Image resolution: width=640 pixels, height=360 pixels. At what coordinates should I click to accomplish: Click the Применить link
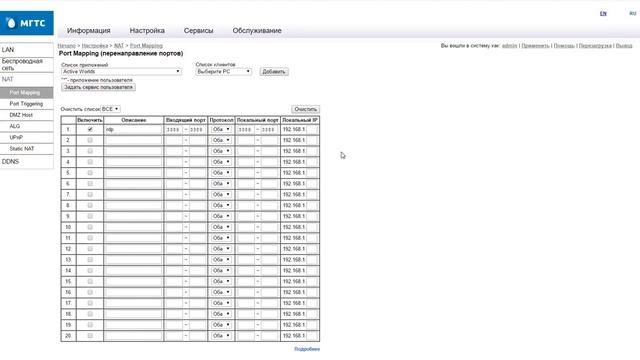pyautogui.click(x=535, y=46)
